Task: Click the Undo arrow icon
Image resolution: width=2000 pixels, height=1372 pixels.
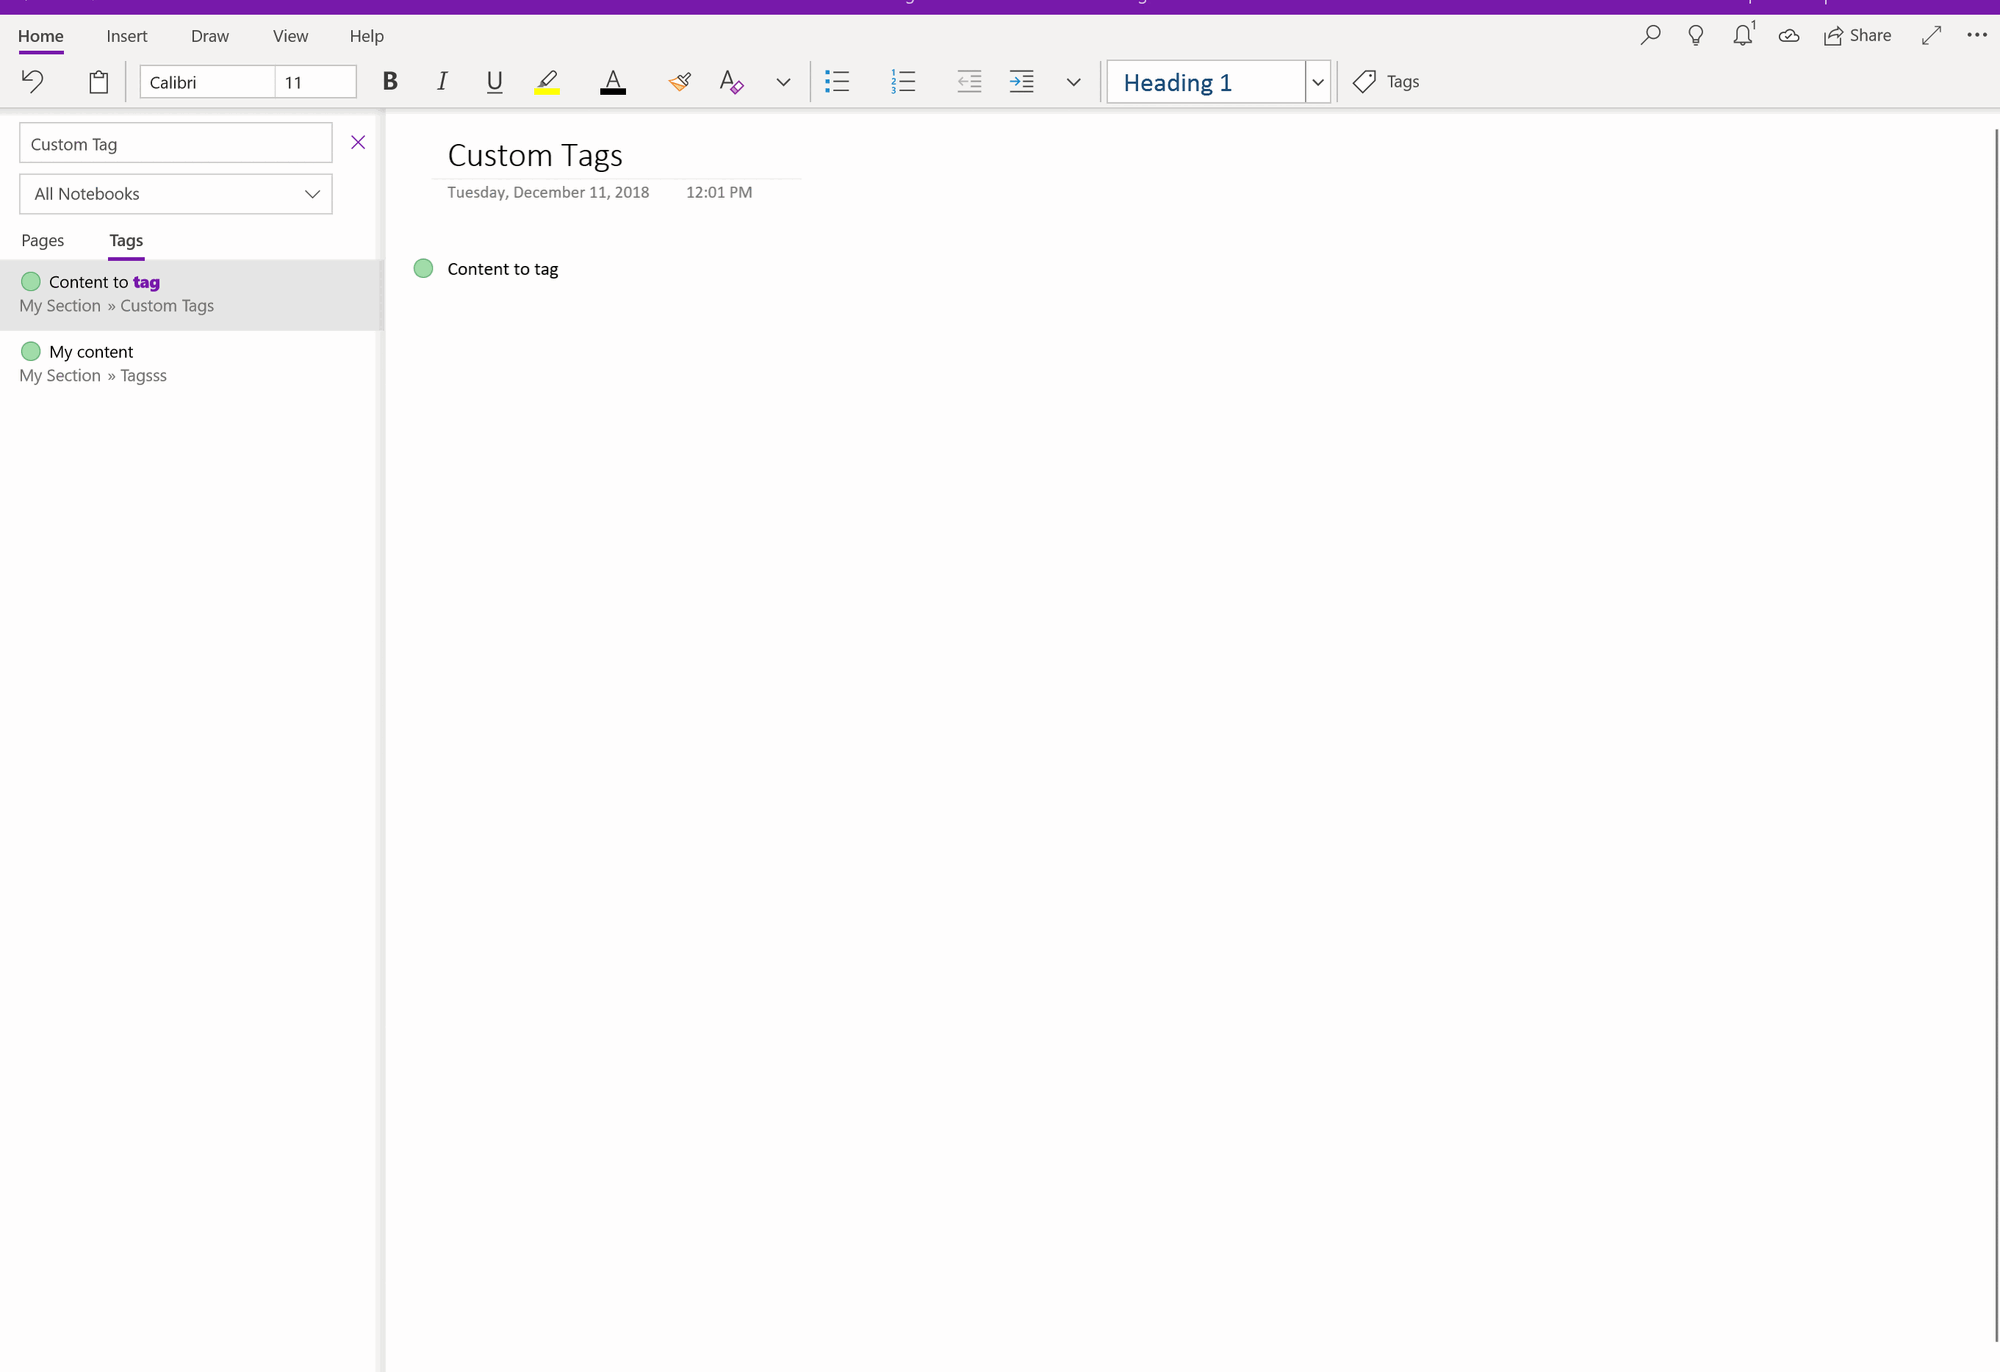Action: point(33,81)
